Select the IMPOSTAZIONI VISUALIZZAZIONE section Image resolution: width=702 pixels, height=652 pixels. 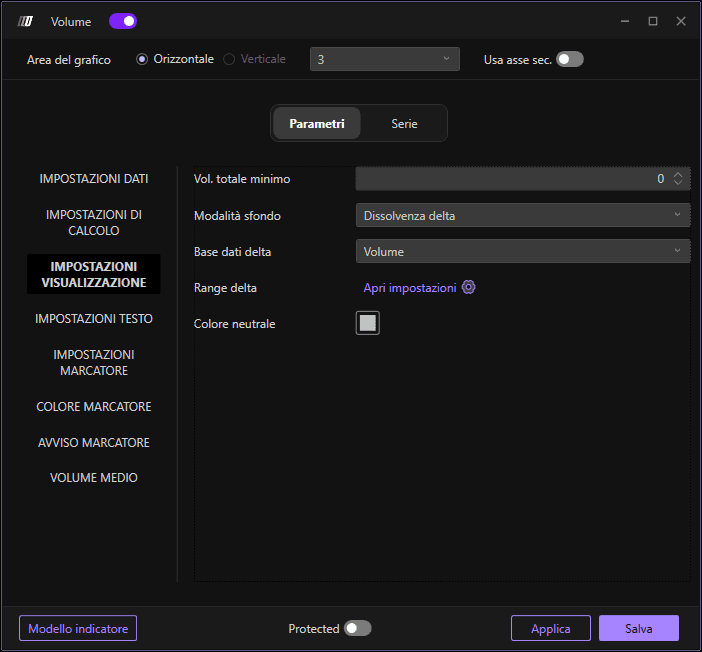point(94,274)
